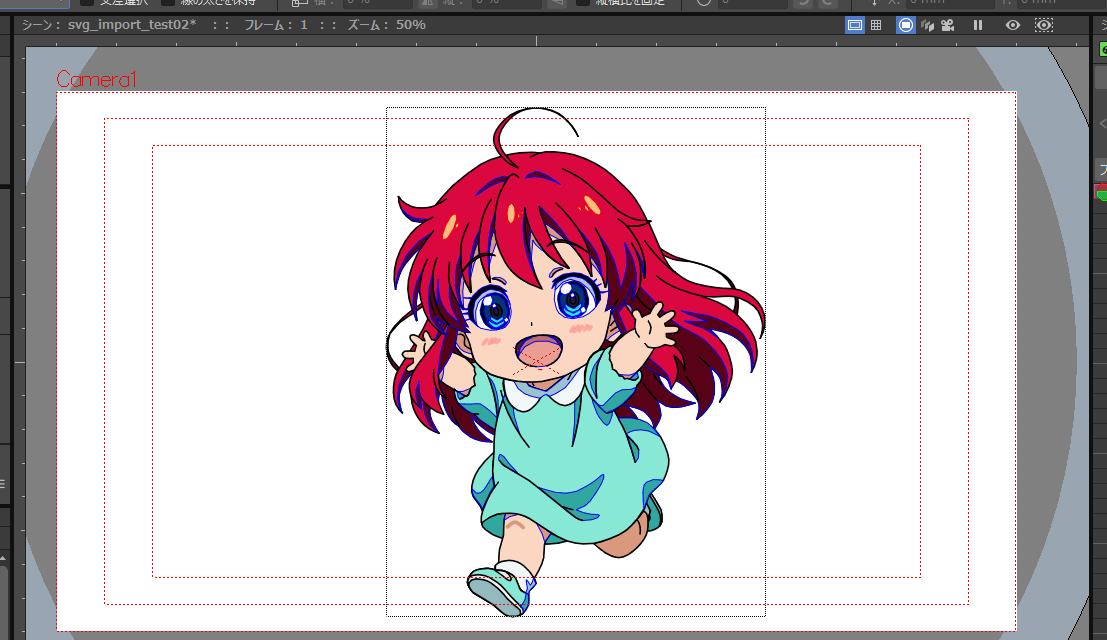1107x640 pixels.
Task: Click the Freeze pause icon
Action: tap(978, 25)
